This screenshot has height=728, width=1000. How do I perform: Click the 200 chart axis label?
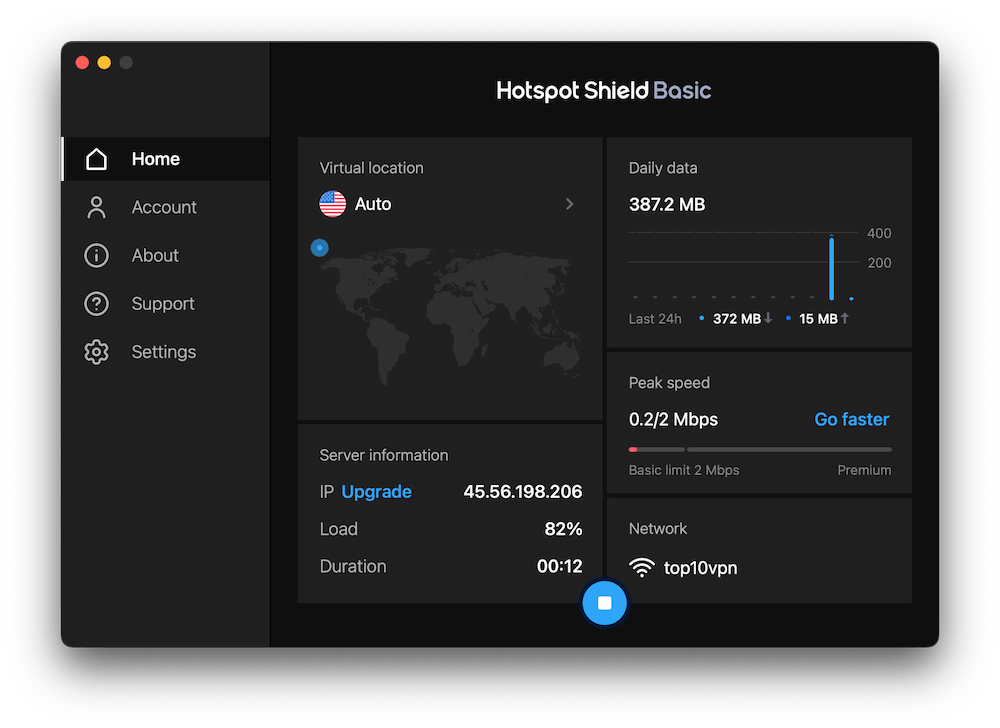(879, 263)
